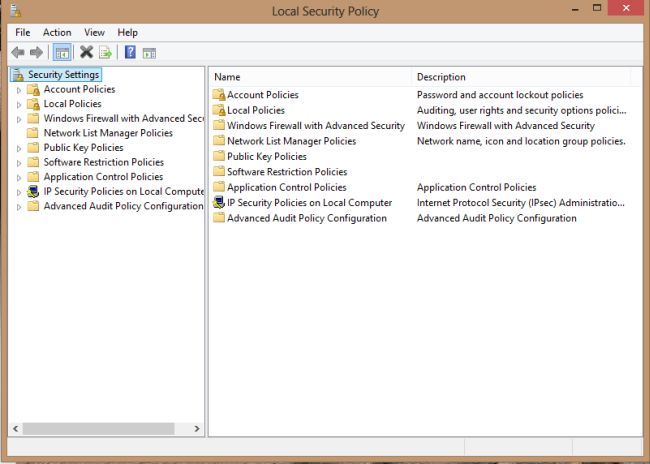Sort by the Name column header
This screenshot has height=464, width=650.
point(311,77)
